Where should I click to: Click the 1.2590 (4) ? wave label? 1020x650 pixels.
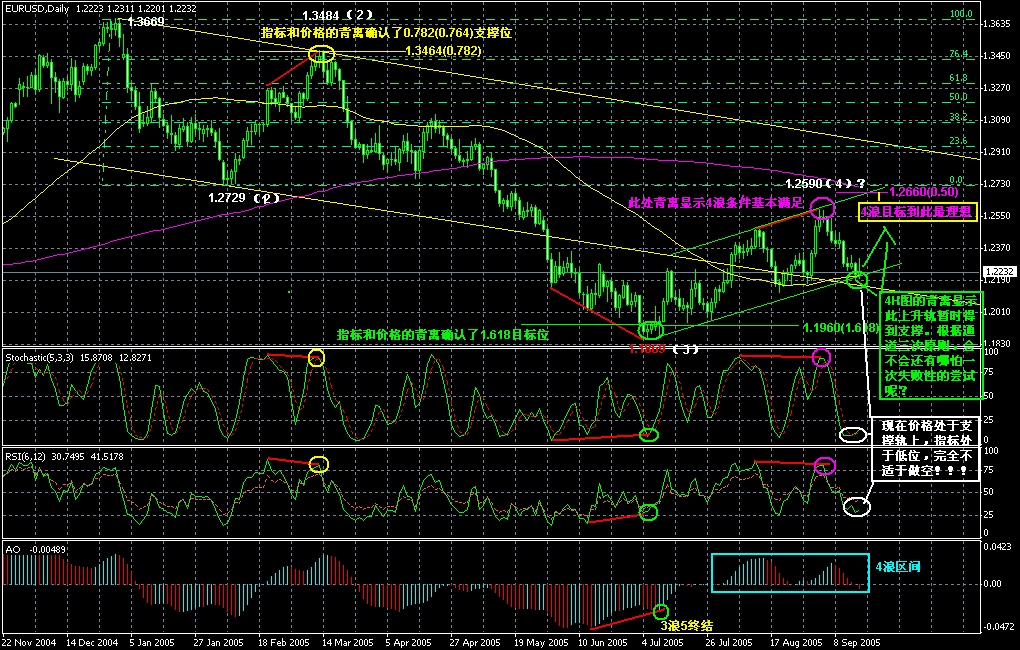(x=825, y=183)
